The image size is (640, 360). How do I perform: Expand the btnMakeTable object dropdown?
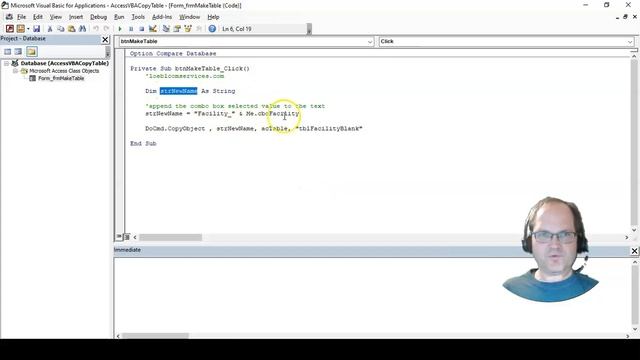click(x=370, y=42)
